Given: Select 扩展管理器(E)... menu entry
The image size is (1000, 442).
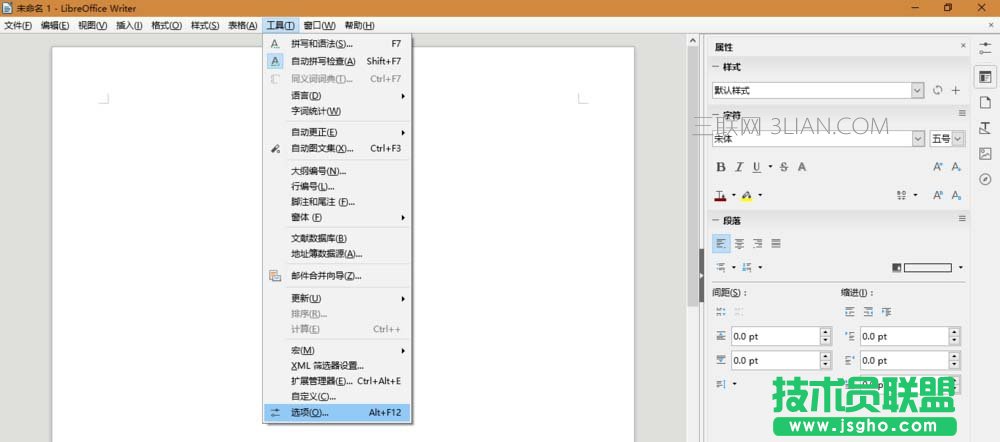Looking at the screenshot, I should click(337, 381).
